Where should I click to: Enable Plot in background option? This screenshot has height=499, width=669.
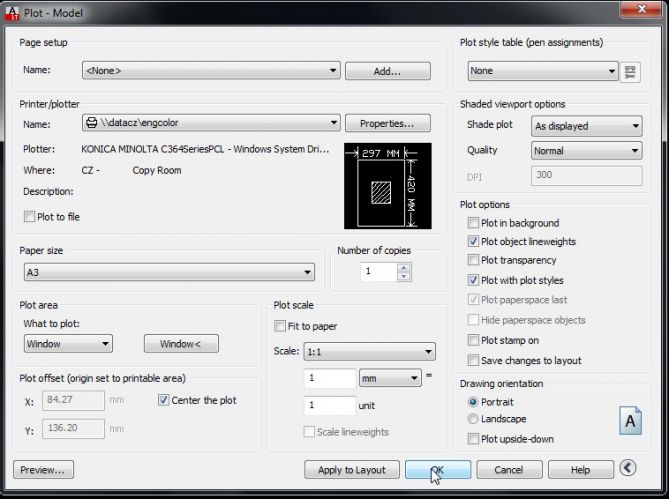coord(473,223)
